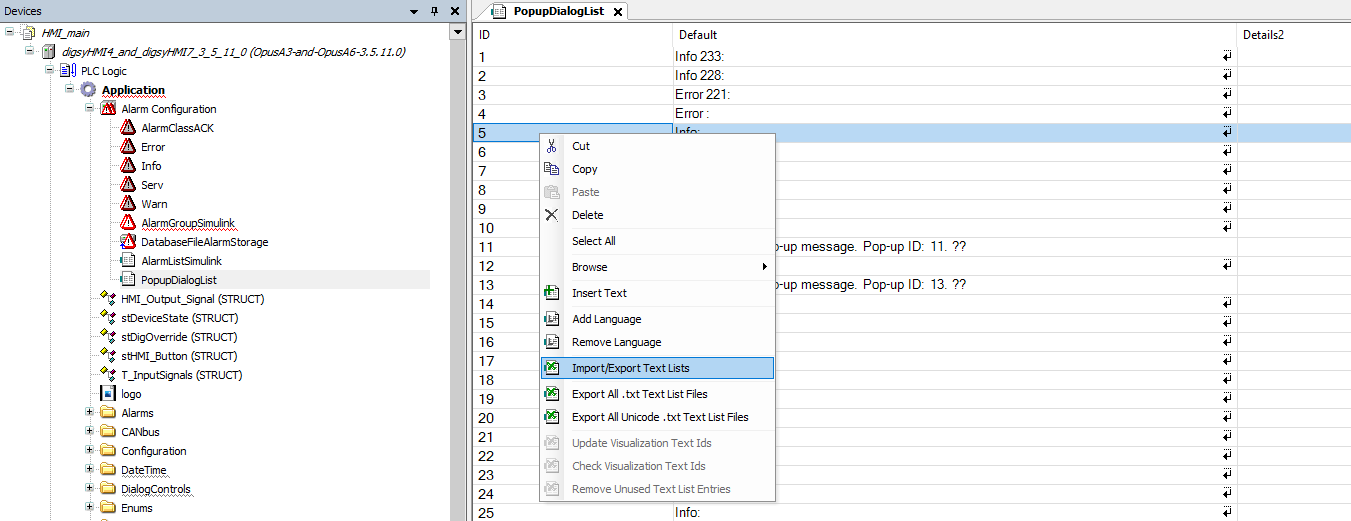Select the 'Error 221:' text cell
This screenshot has height=521, width=1351.
point(955,94)
